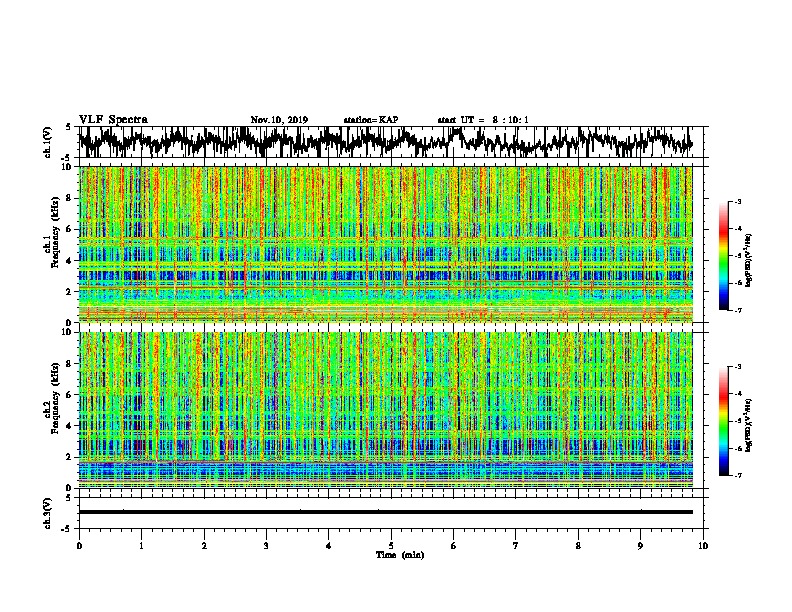This screenshot has width=792, height=612.
Task: Click the "0" tick on the time axis
Action: 79,546
